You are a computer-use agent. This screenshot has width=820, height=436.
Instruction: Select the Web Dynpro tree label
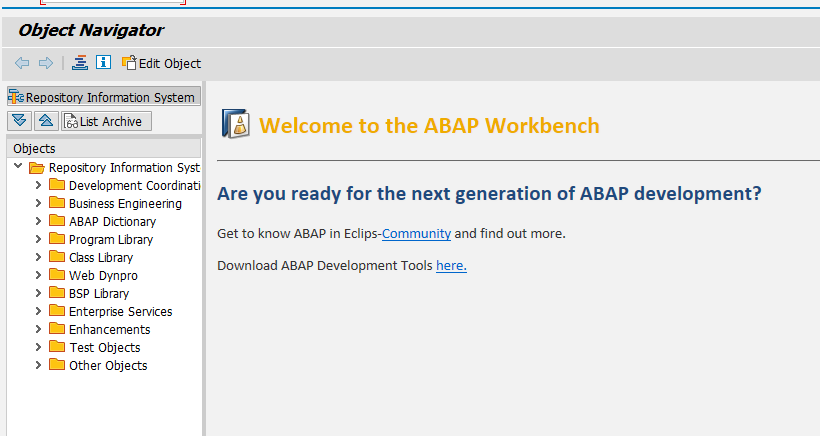click(x=104, y=276)
